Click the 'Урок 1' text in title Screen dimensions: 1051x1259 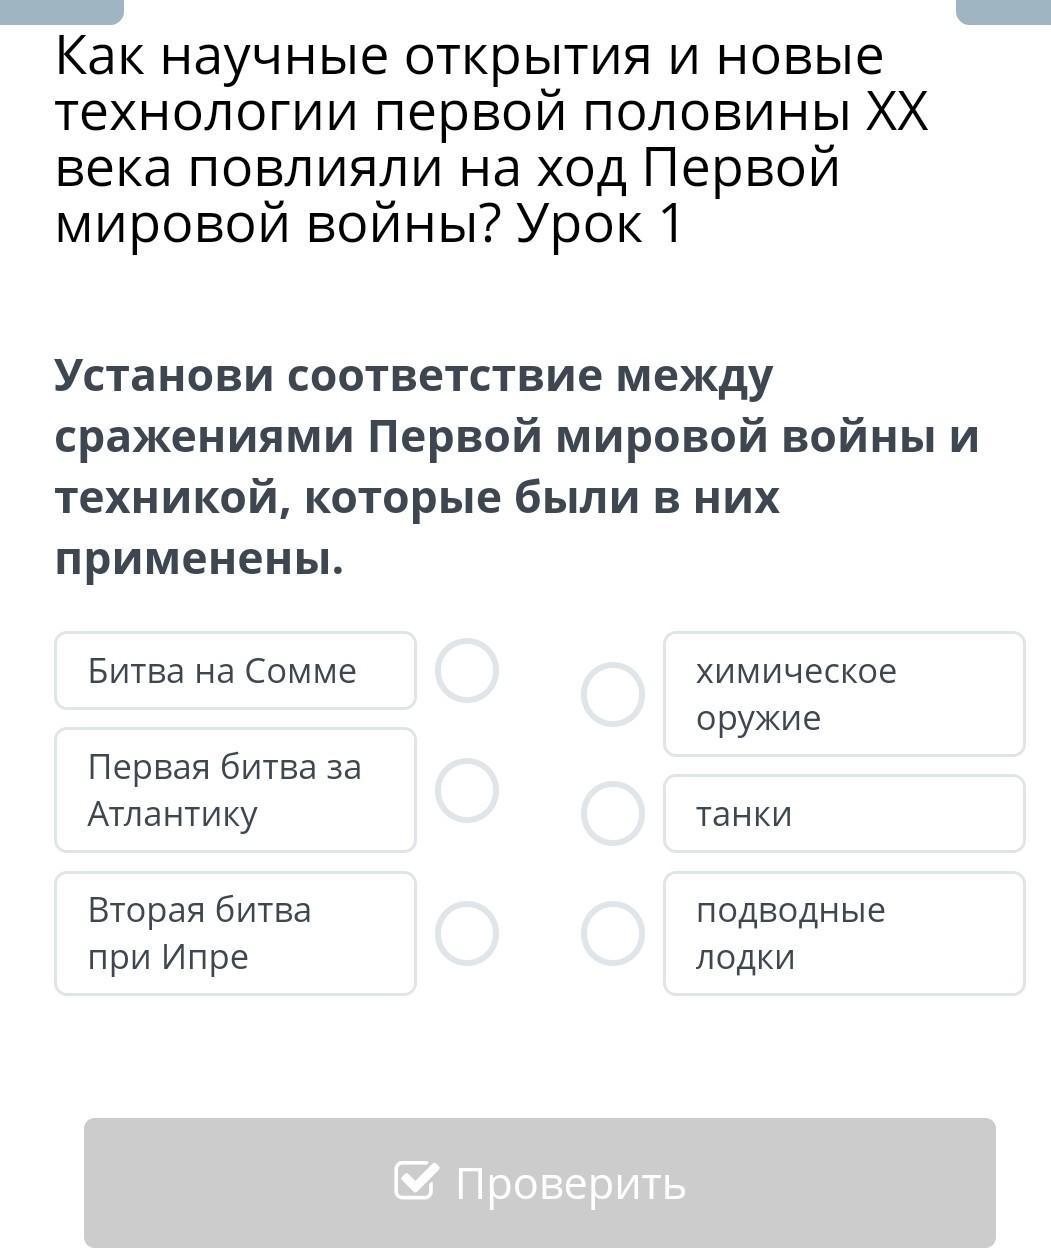coord(599,222)
